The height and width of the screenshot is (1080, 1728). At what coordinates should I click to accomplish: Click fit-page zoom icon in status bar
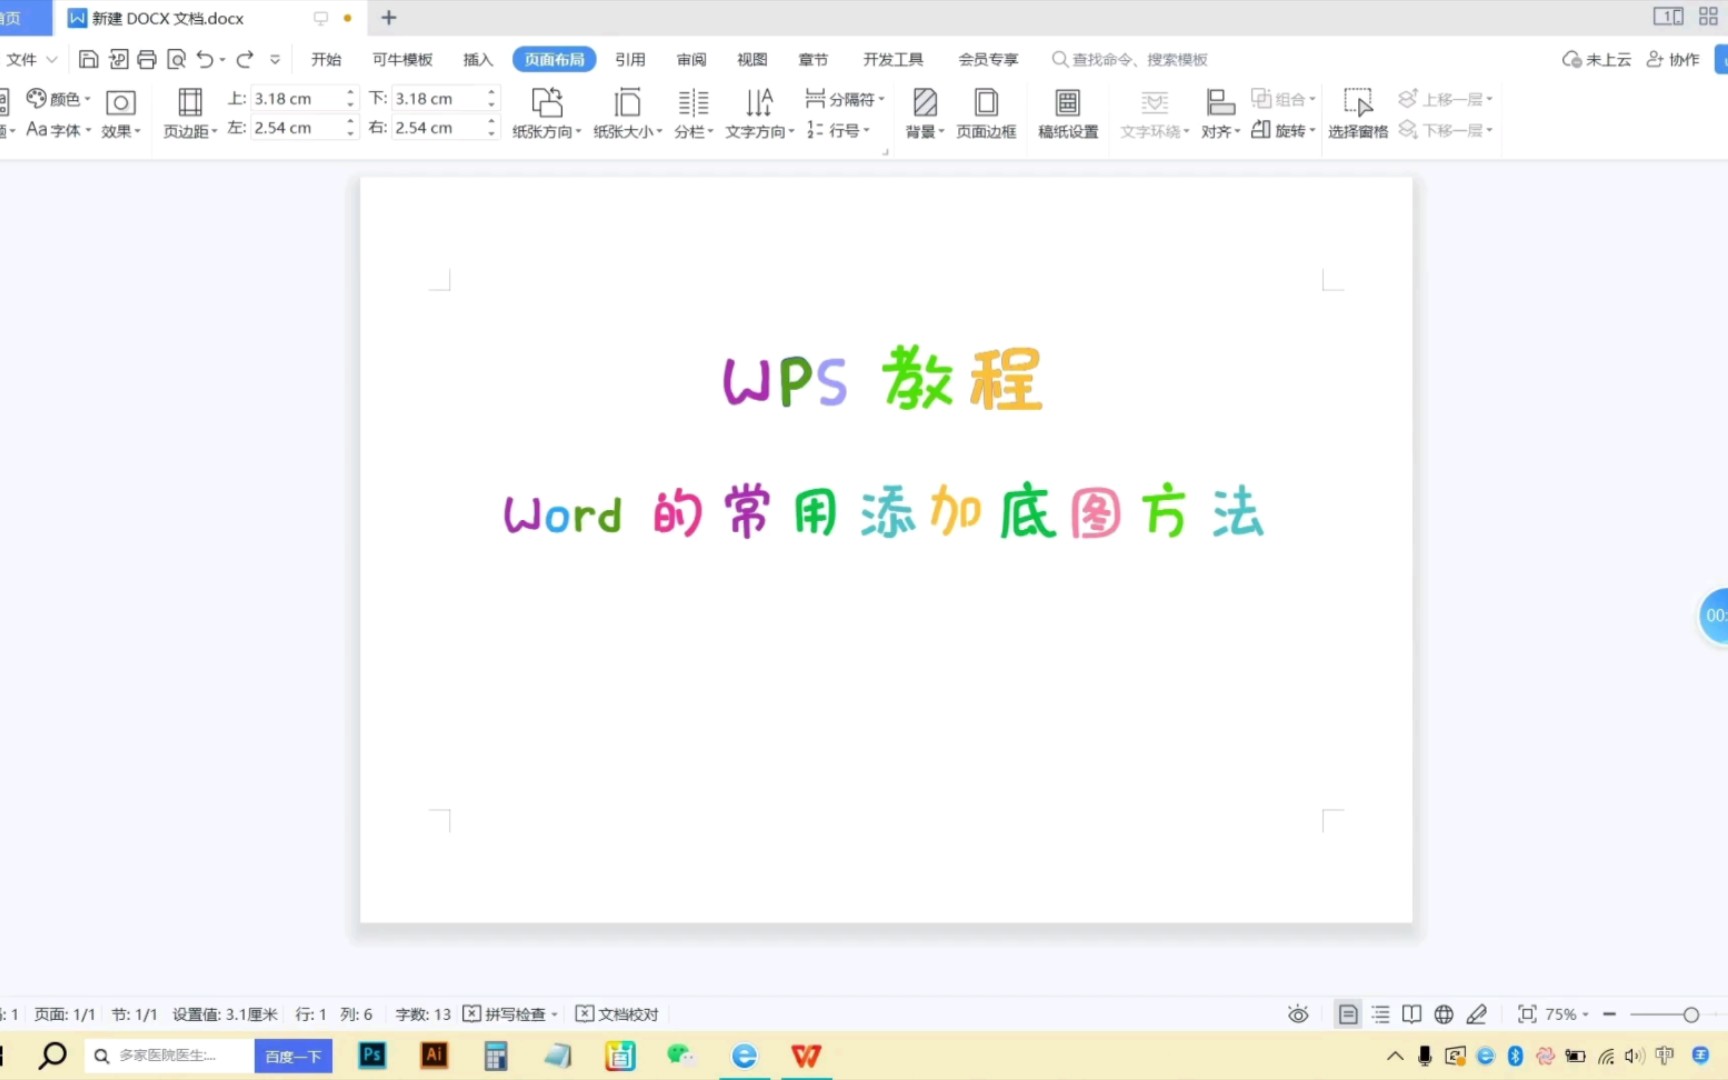pos(1527,1014)
